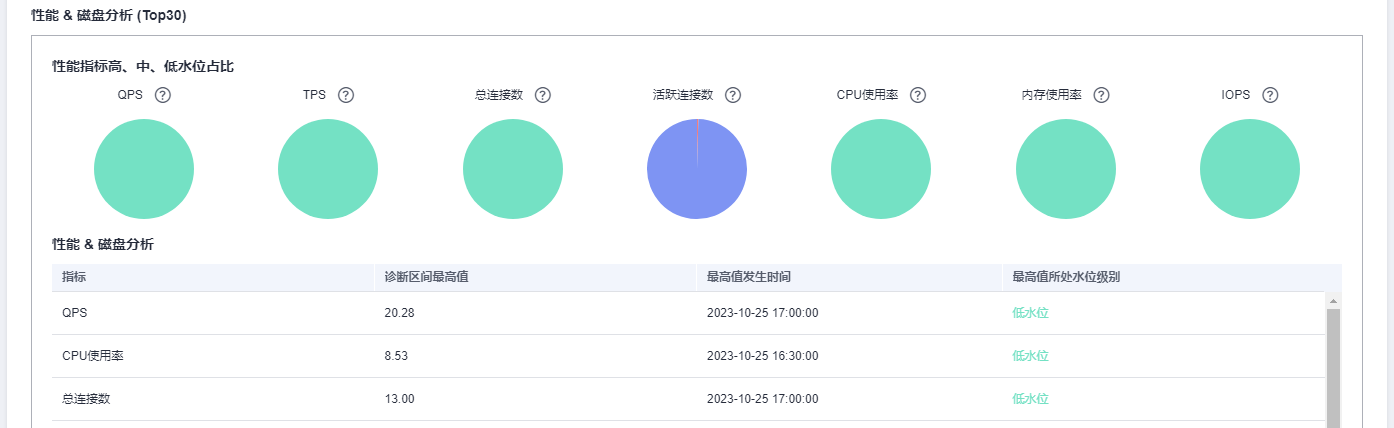Click 低水位 in the CPU使用率 row
1394x428 pixels.
(x=1030, y=356)
